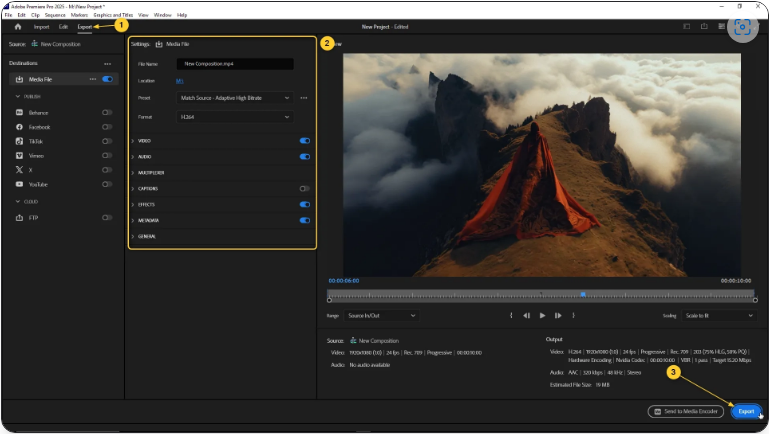This screenshot has width=769, height=434.
Task: Click the blue Export button
Action: pyautogui.click(x=746, y=411)
